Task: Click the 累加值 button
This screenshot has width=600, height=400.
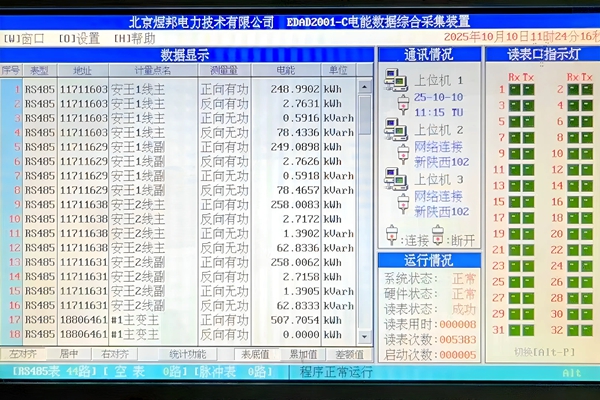Action: (x=304, y=354)
